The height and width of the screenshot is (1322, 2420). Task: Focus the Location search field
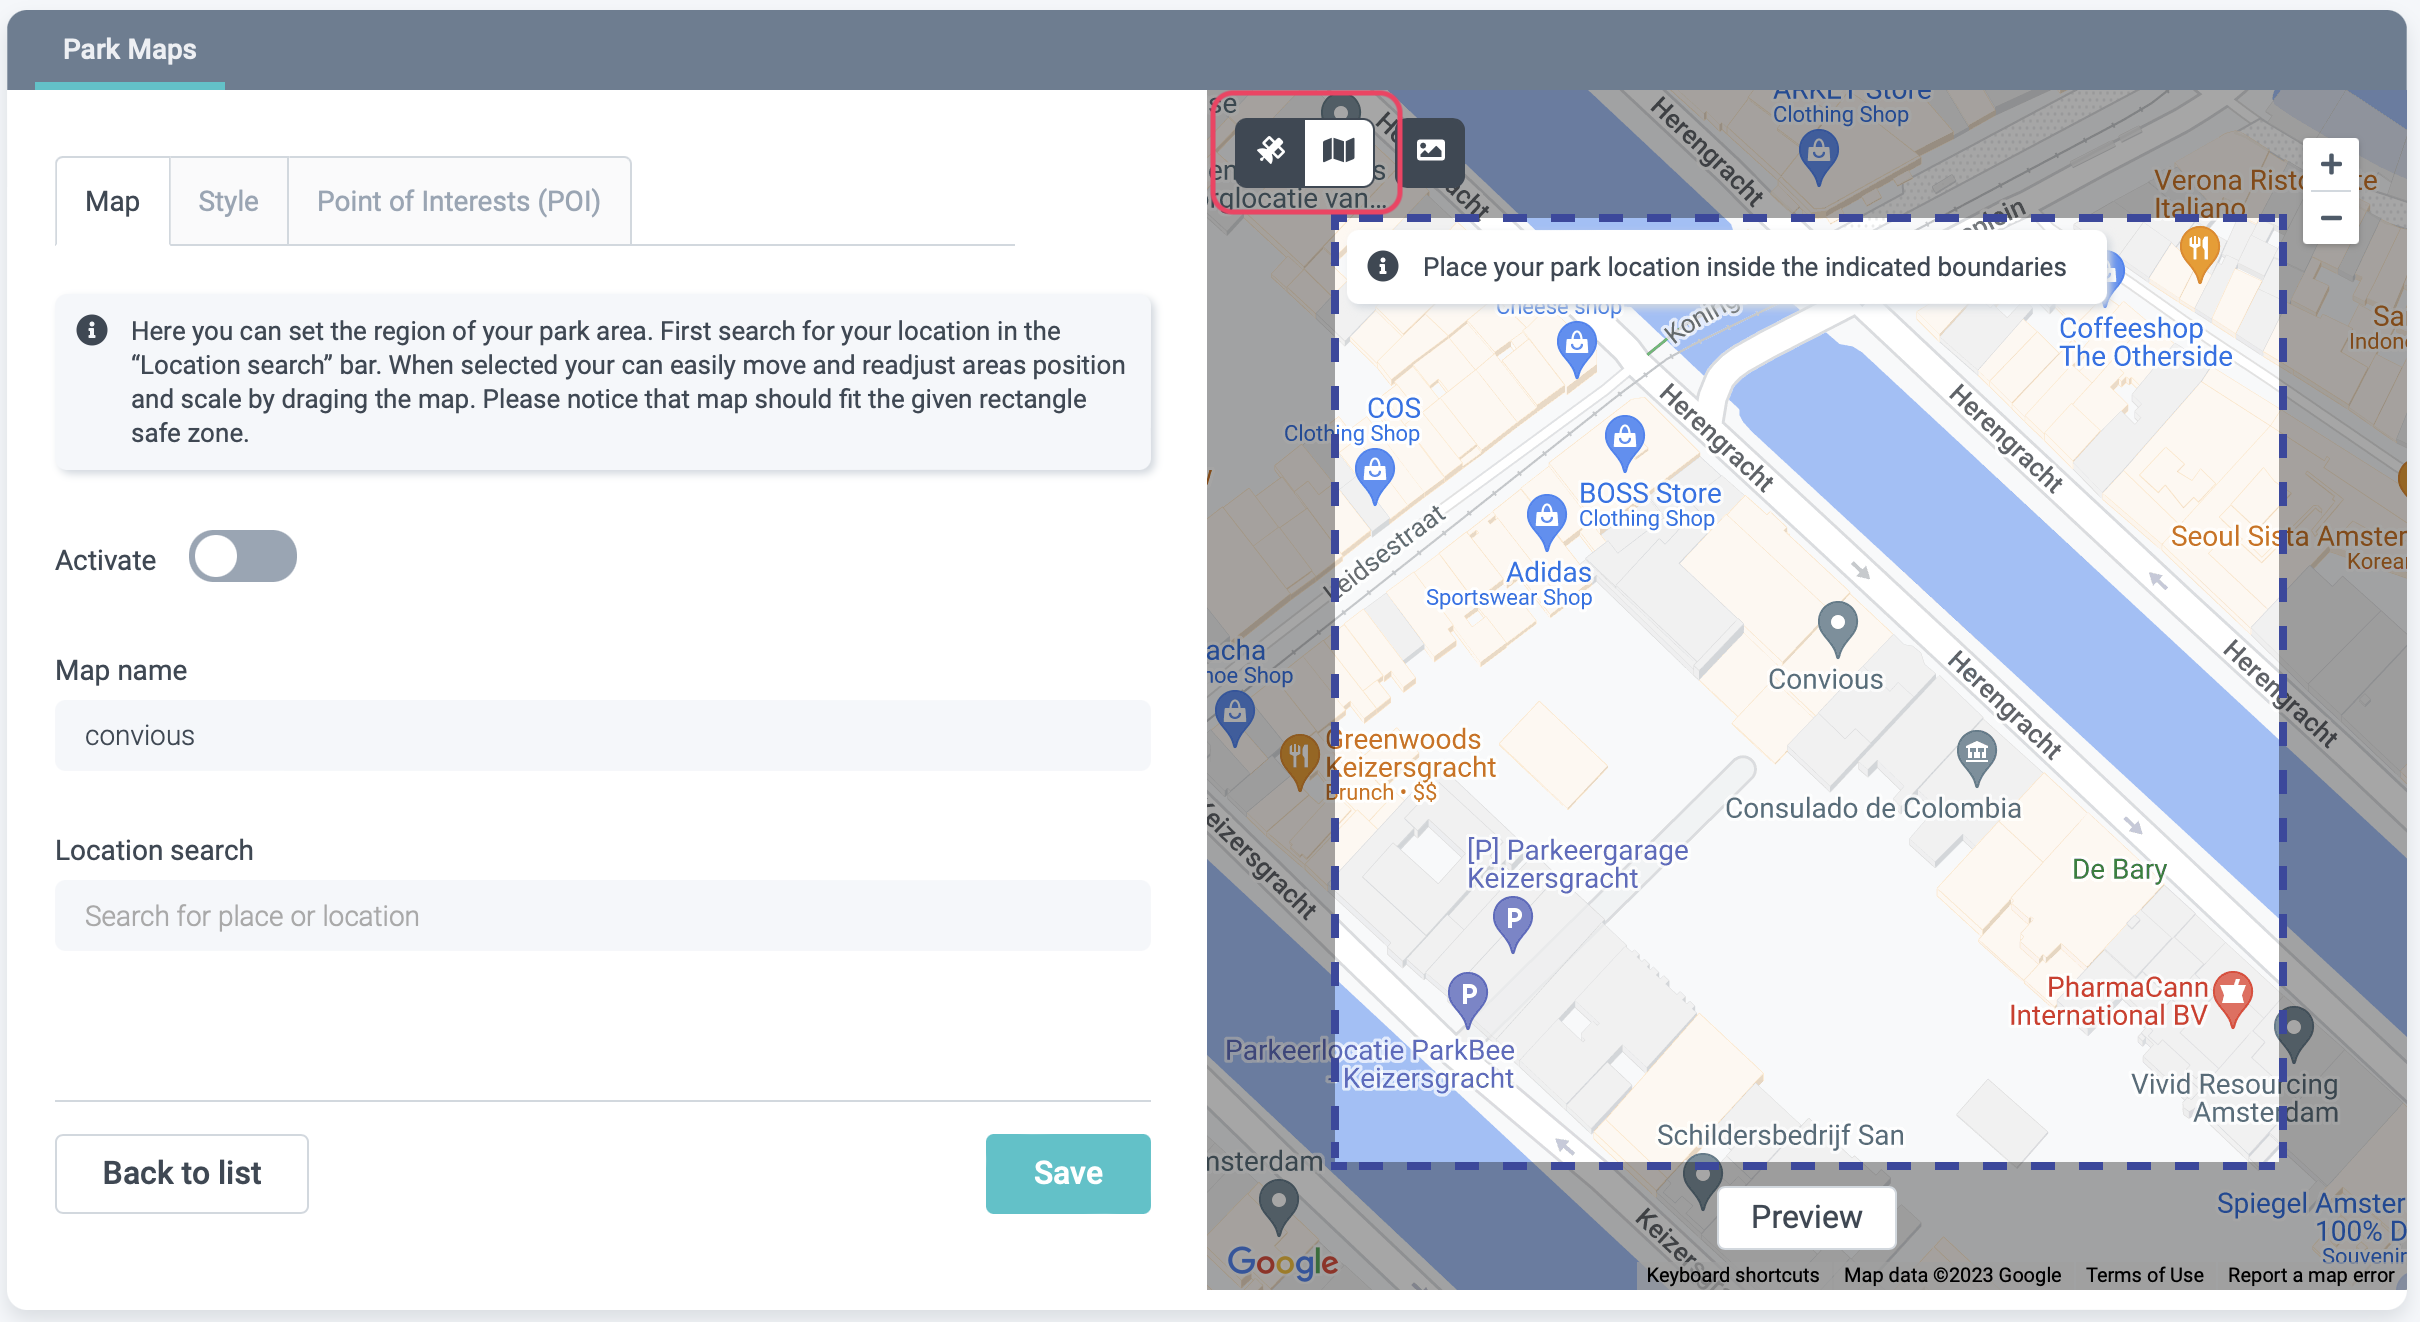(x=603, y=916)
